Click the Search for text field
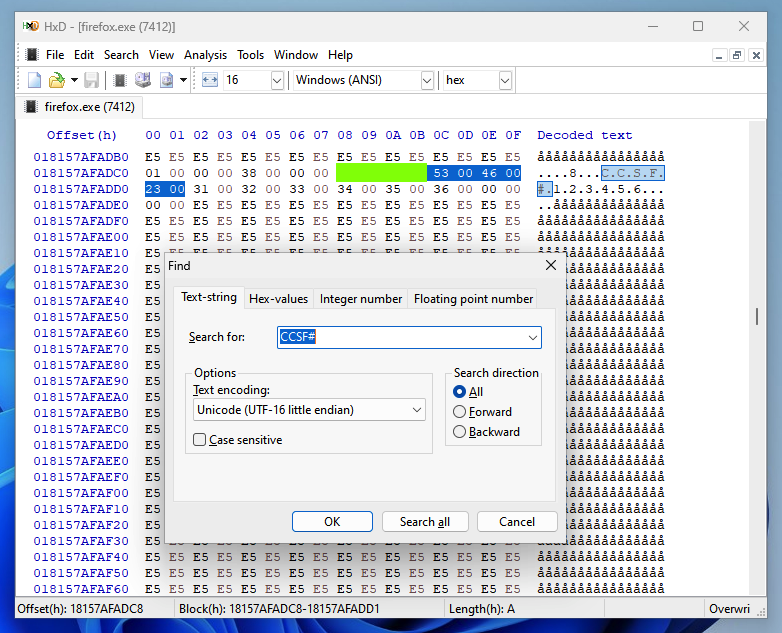The width and height of the screenshot is (782, 633). pyautogui.click(x=400, y=338)
